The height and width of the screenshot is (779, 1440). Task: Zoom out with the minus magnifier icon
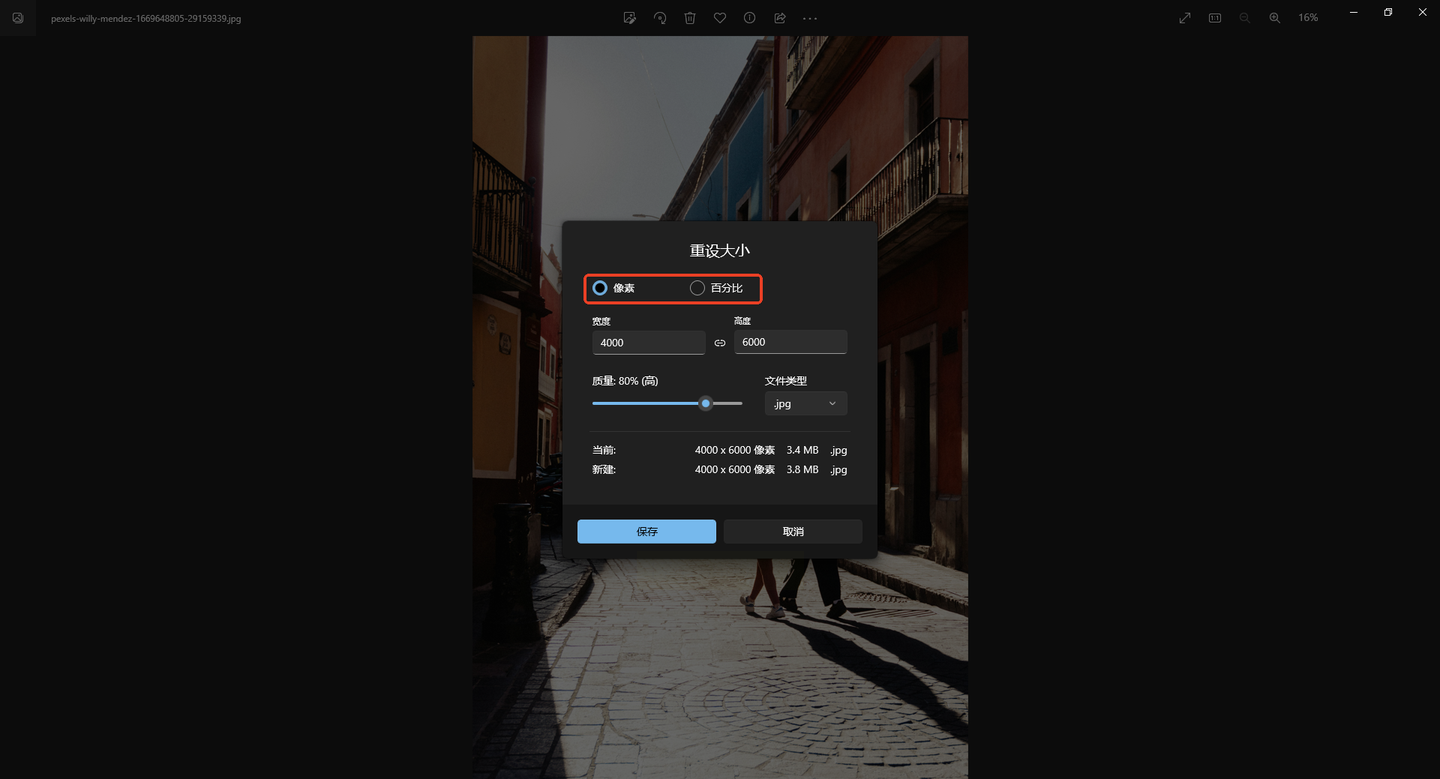[x=1245, y=18]
